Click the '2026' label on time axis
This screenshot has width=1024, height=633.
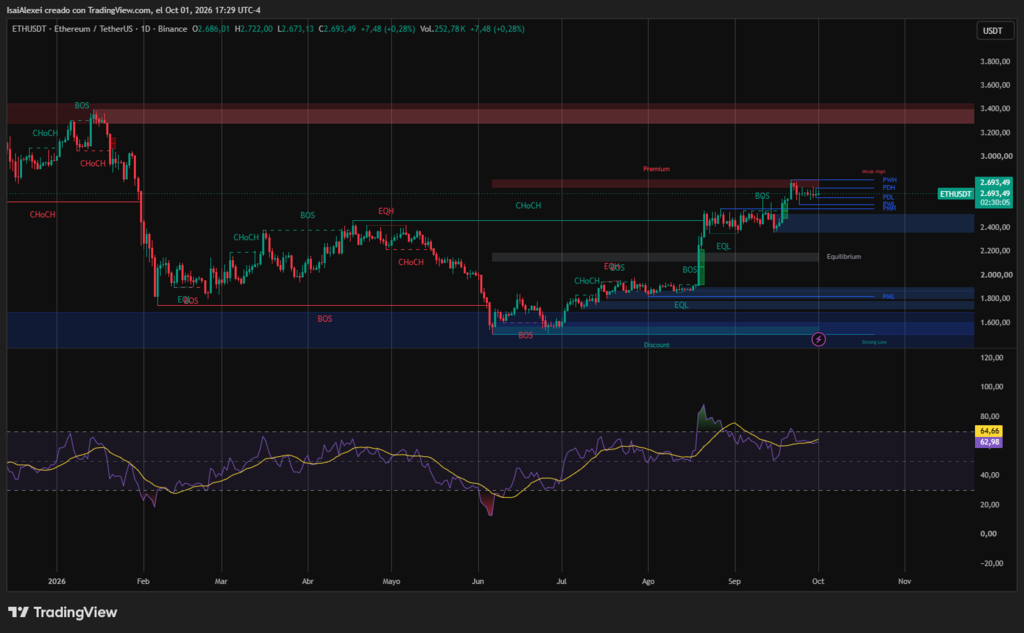[57, 581]
